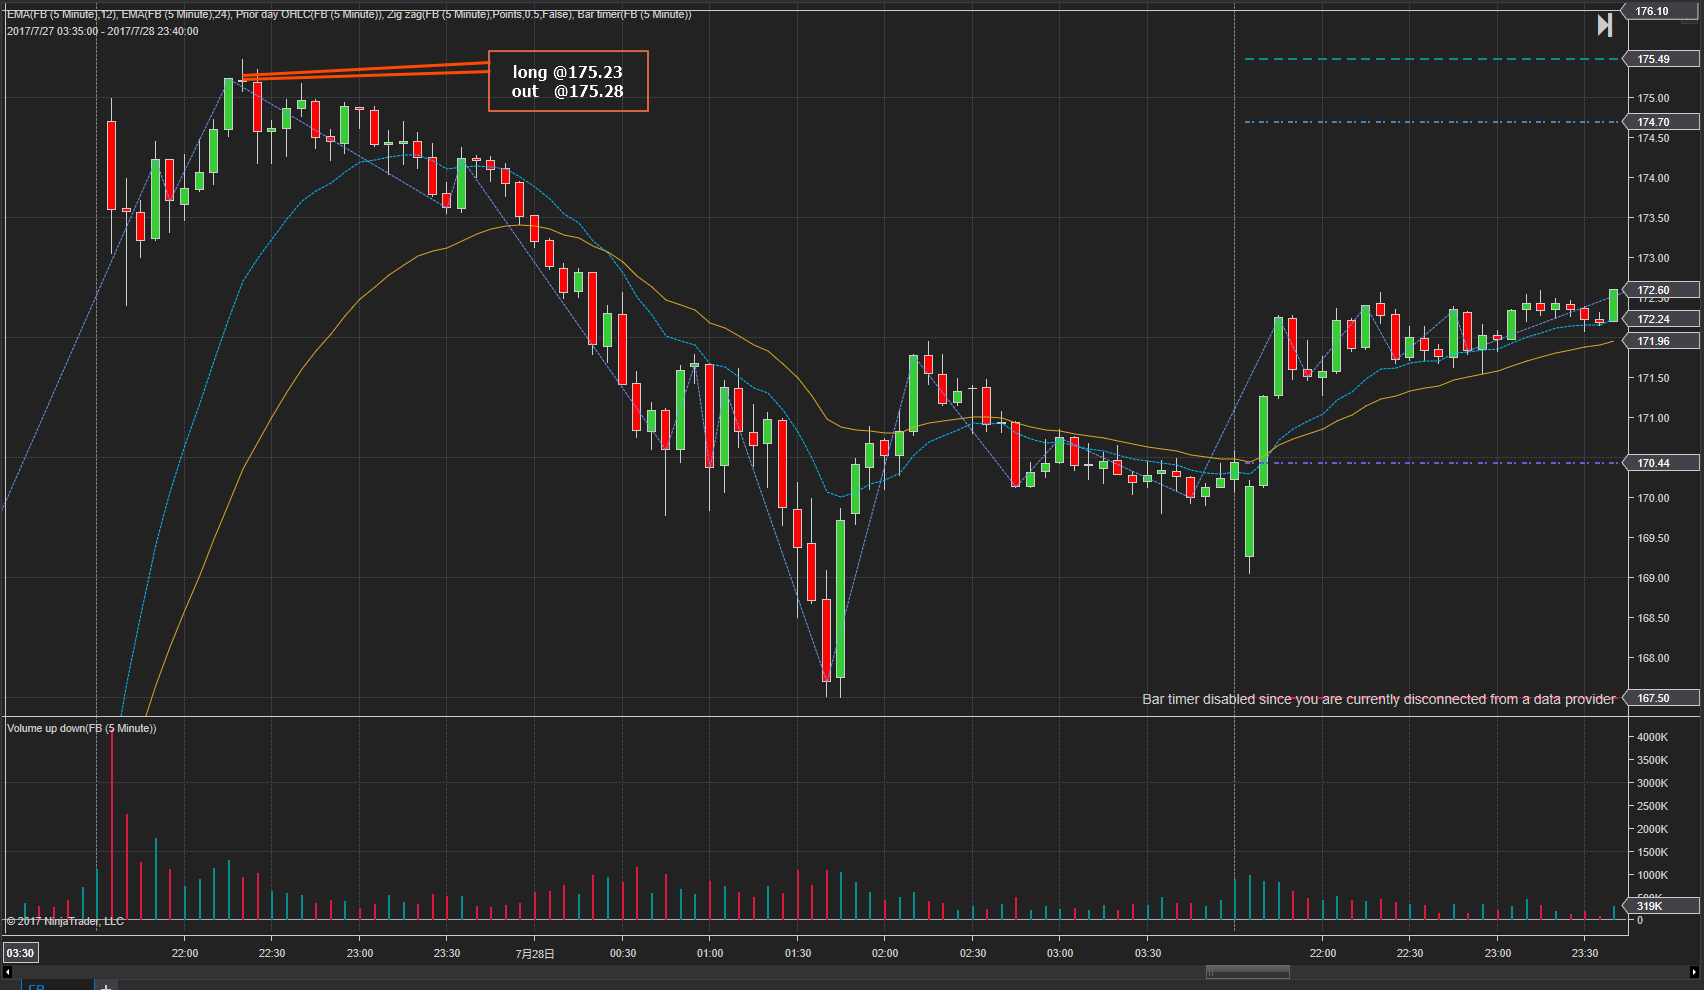Select the 175.49 prior day level marker
1704x990 pixels.
[x=1662, y=59]
